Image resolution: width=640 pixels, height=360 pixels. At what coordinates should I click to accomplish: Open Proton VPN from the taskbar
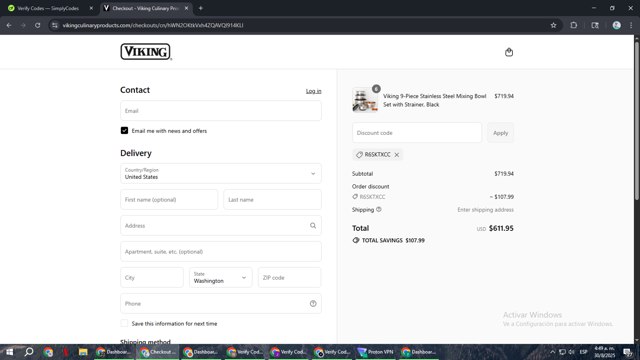coord(375,352)
